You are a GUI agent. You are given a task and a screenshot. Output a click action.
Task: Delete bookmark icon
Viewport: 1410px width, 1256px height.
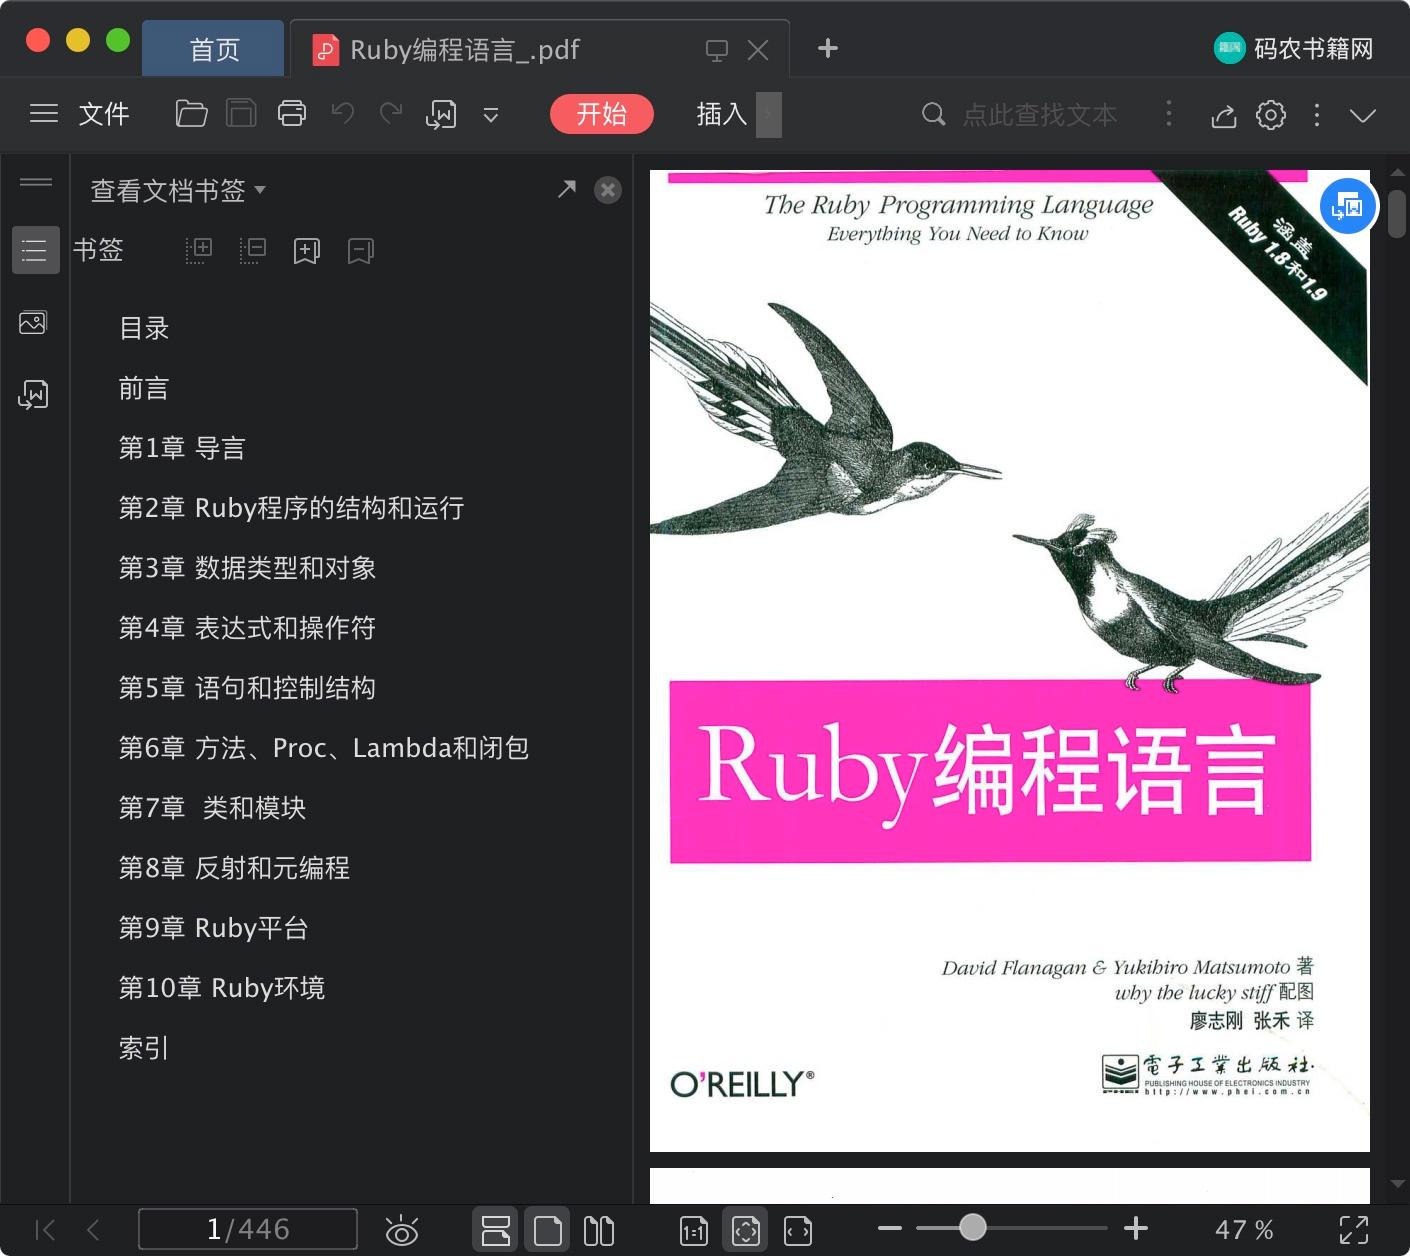click(x=361, y=250)
